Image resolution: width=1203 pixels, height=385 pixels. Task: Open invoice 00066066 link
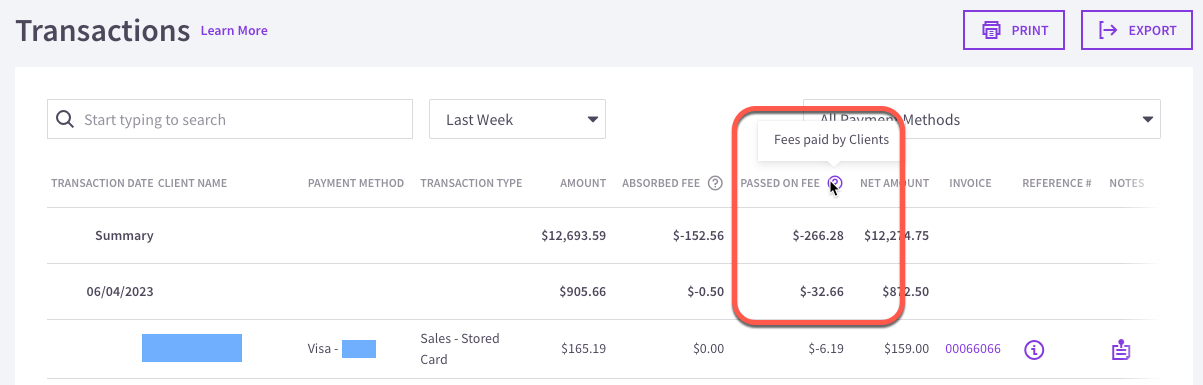click(x=973, y=349)
